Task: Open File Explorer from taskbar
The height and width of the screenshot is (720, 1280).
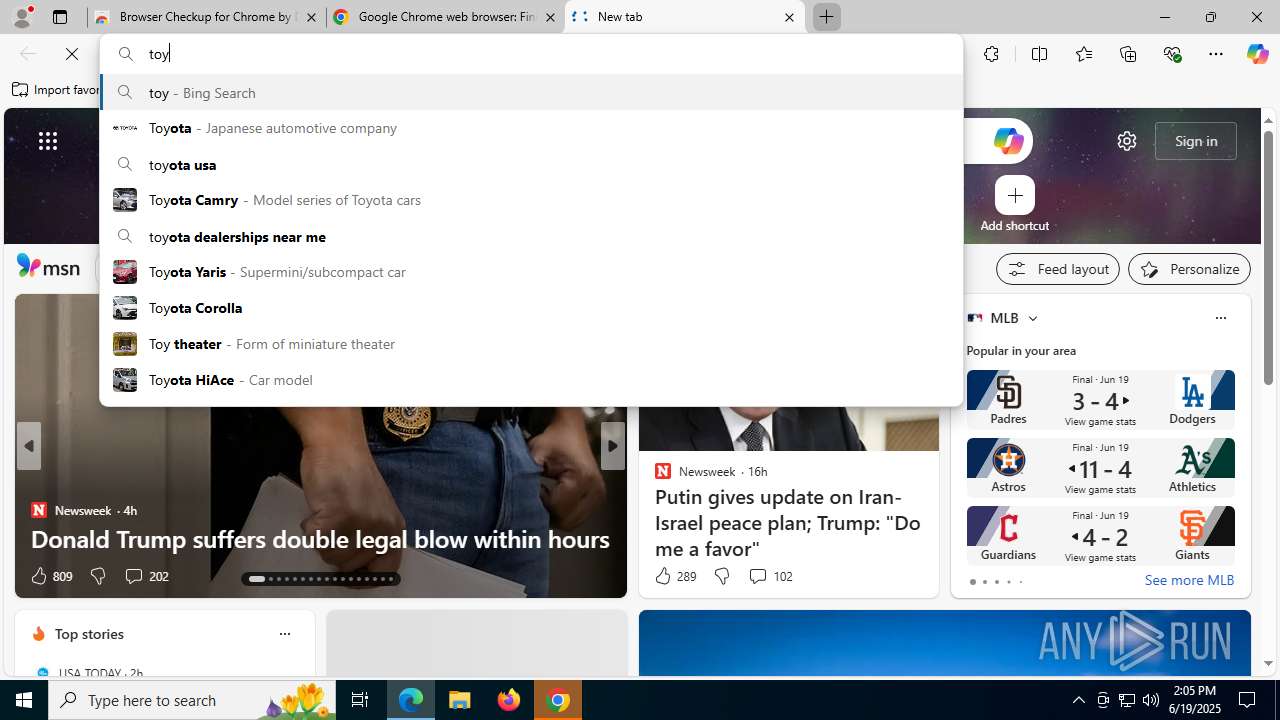Action: pos(460,700)
